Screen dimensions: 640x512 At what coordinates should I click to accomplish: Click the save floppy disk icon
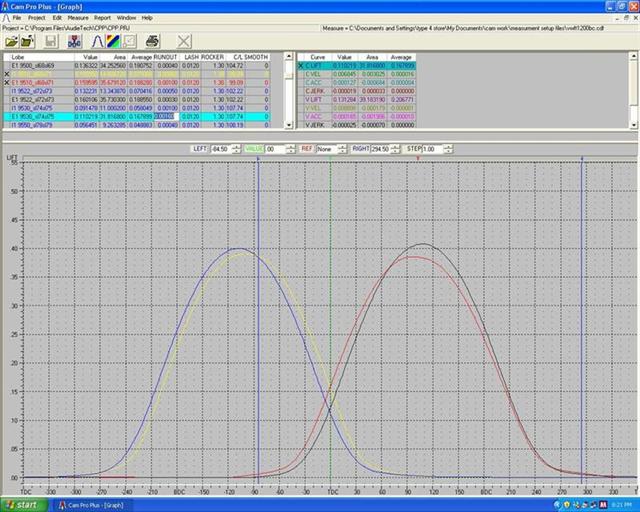click(x=52, y=41)
